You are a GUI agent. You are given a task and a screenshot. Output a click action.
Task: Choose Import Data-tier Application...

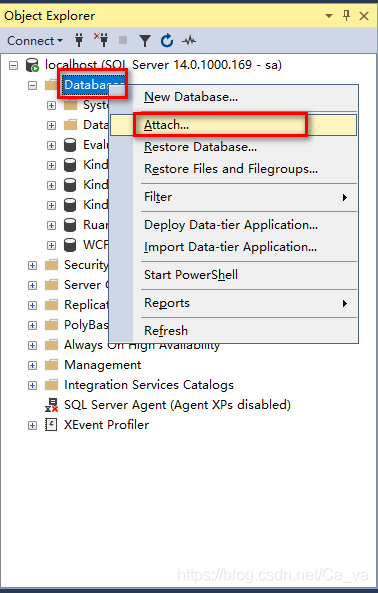pos(233,247)
